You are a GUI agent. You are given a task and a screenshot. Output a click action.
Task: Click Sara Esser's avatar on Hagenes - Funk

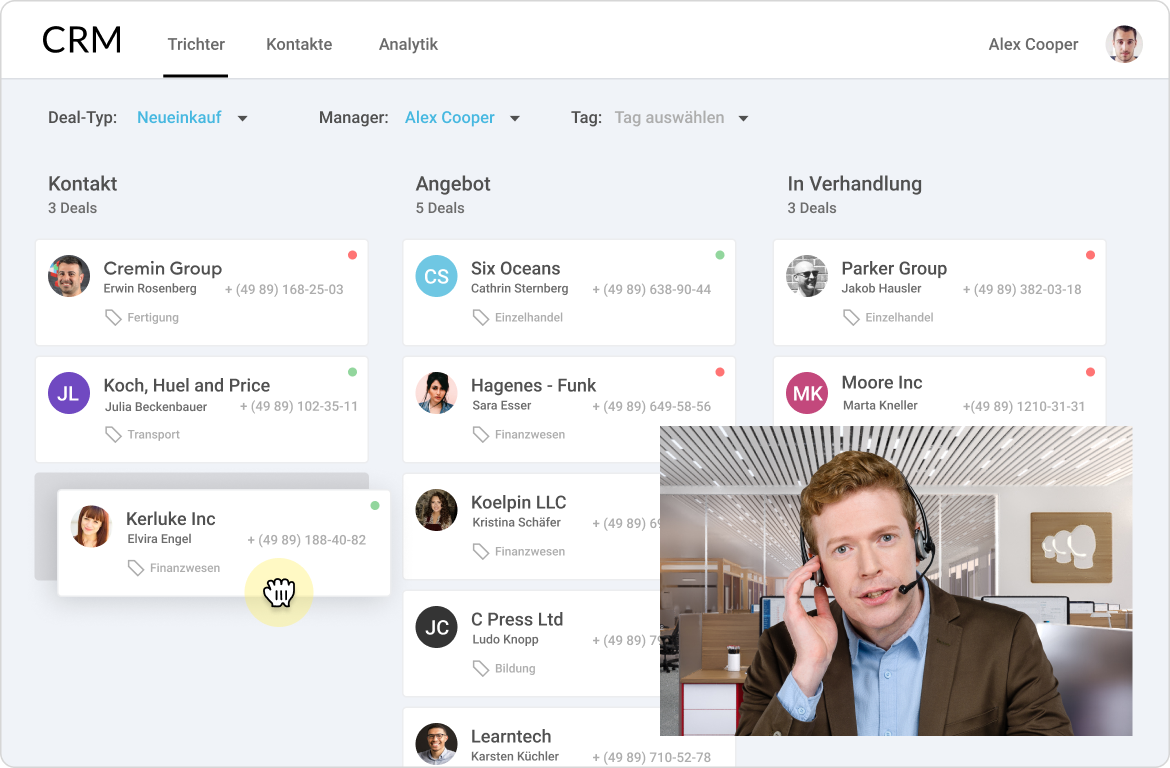pyautogui.click(x=437, y=393)
